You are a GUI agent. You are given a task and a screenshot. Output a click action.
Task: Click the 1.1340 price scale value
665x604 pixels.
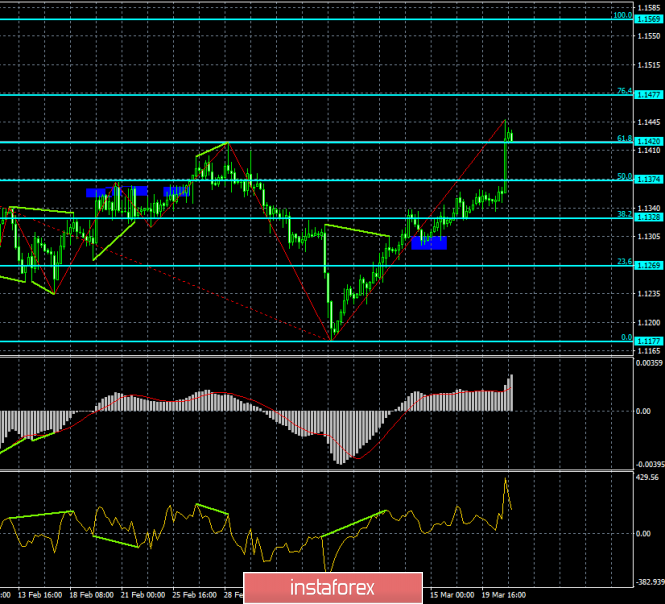(649, 208)
